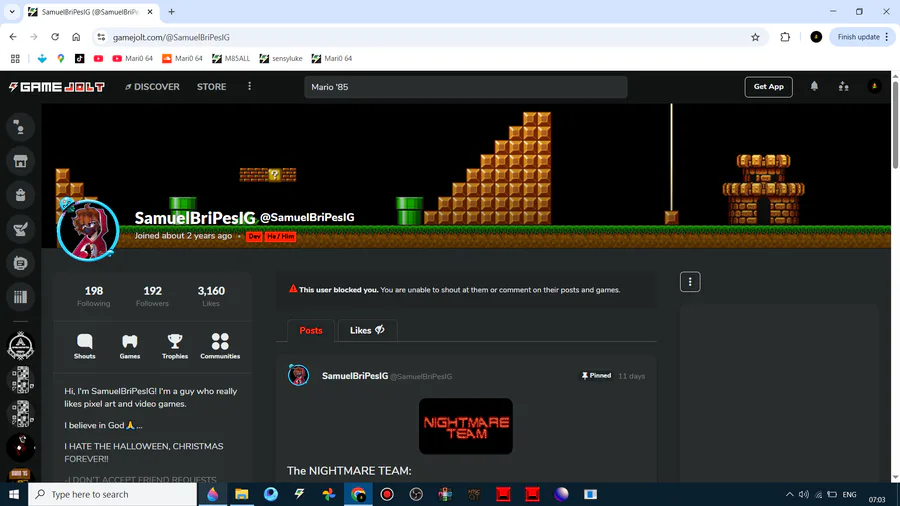
Task: View the 192 Followers list
Action: (x=152, y=296)
